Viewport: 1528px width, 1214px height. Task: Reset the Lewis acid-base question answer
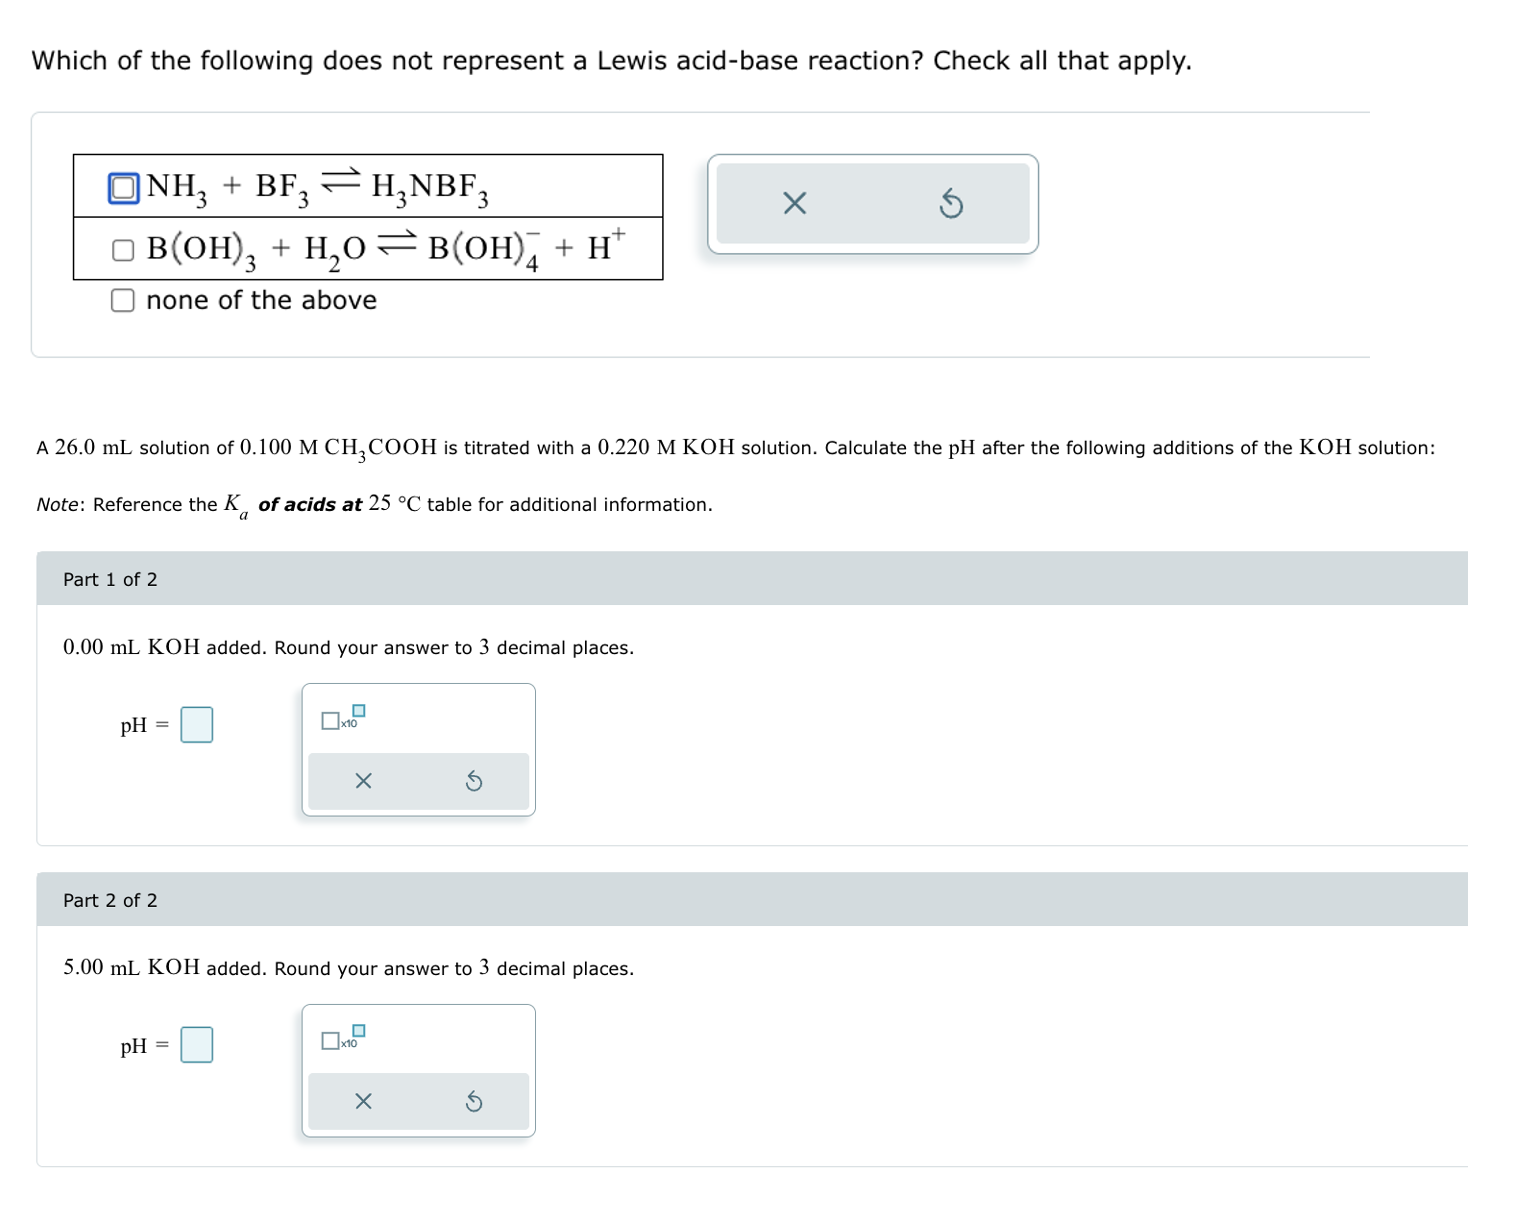coord(952,203)
